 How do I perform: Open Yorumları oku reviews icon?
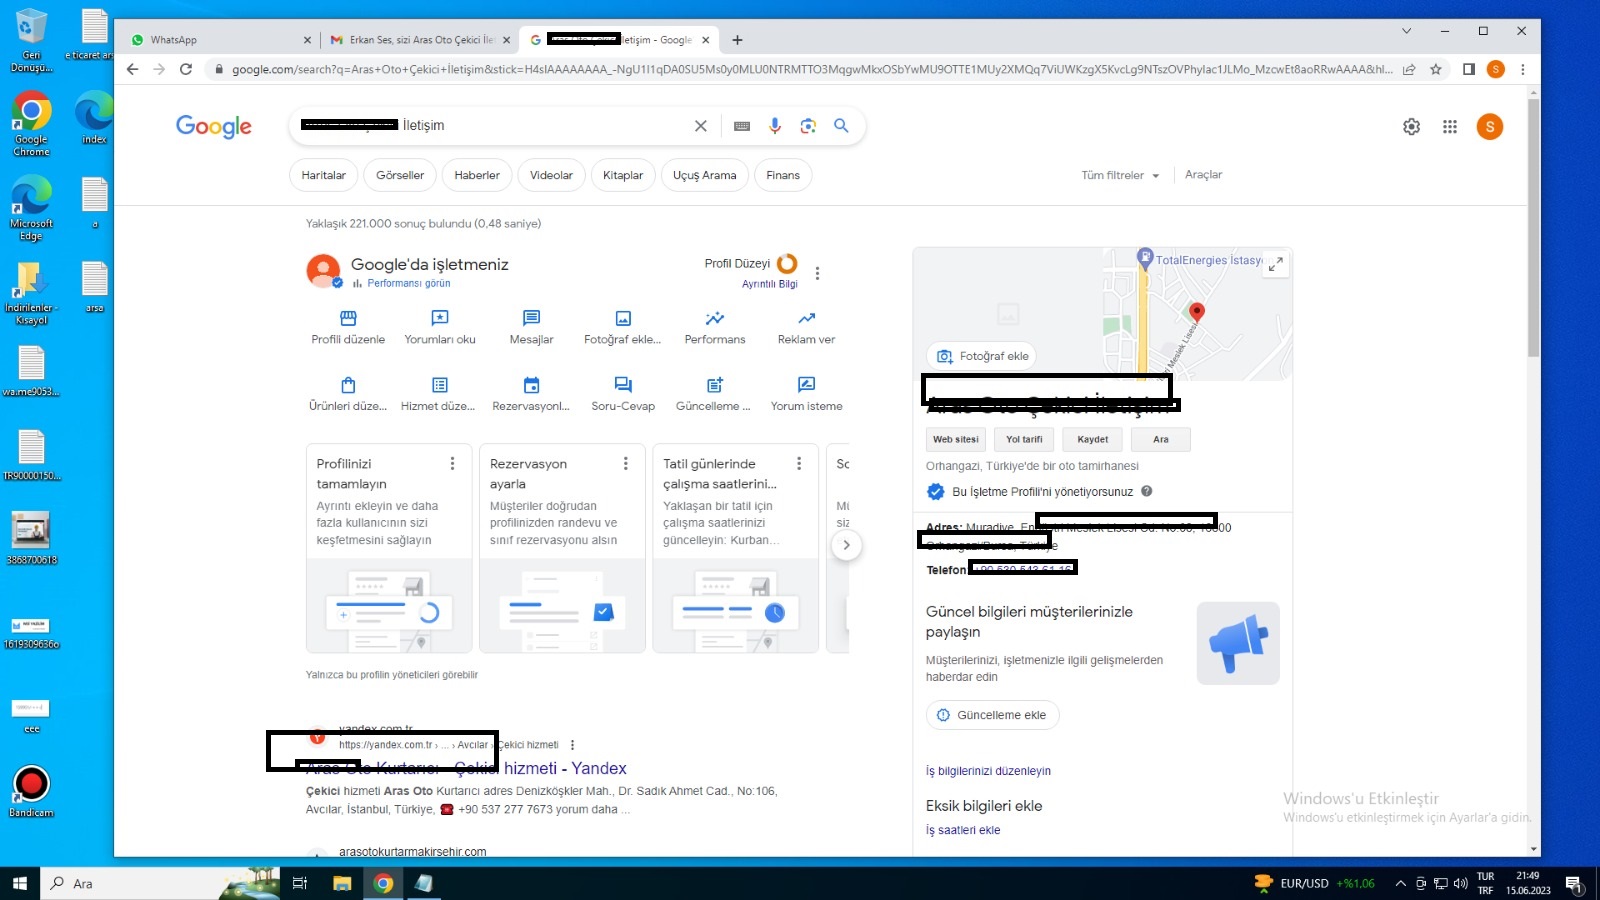(x=440, y=319)
